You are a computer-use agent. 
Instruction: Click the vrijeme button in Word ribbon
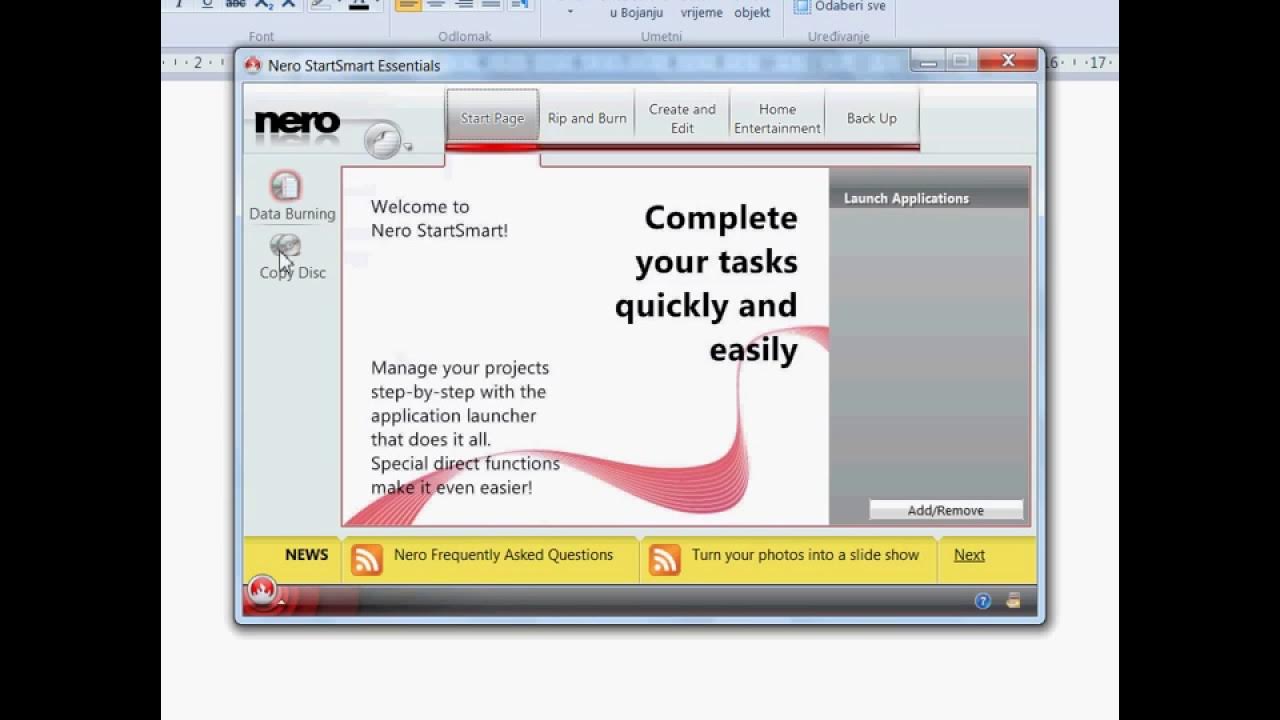(x=701, y=12)
